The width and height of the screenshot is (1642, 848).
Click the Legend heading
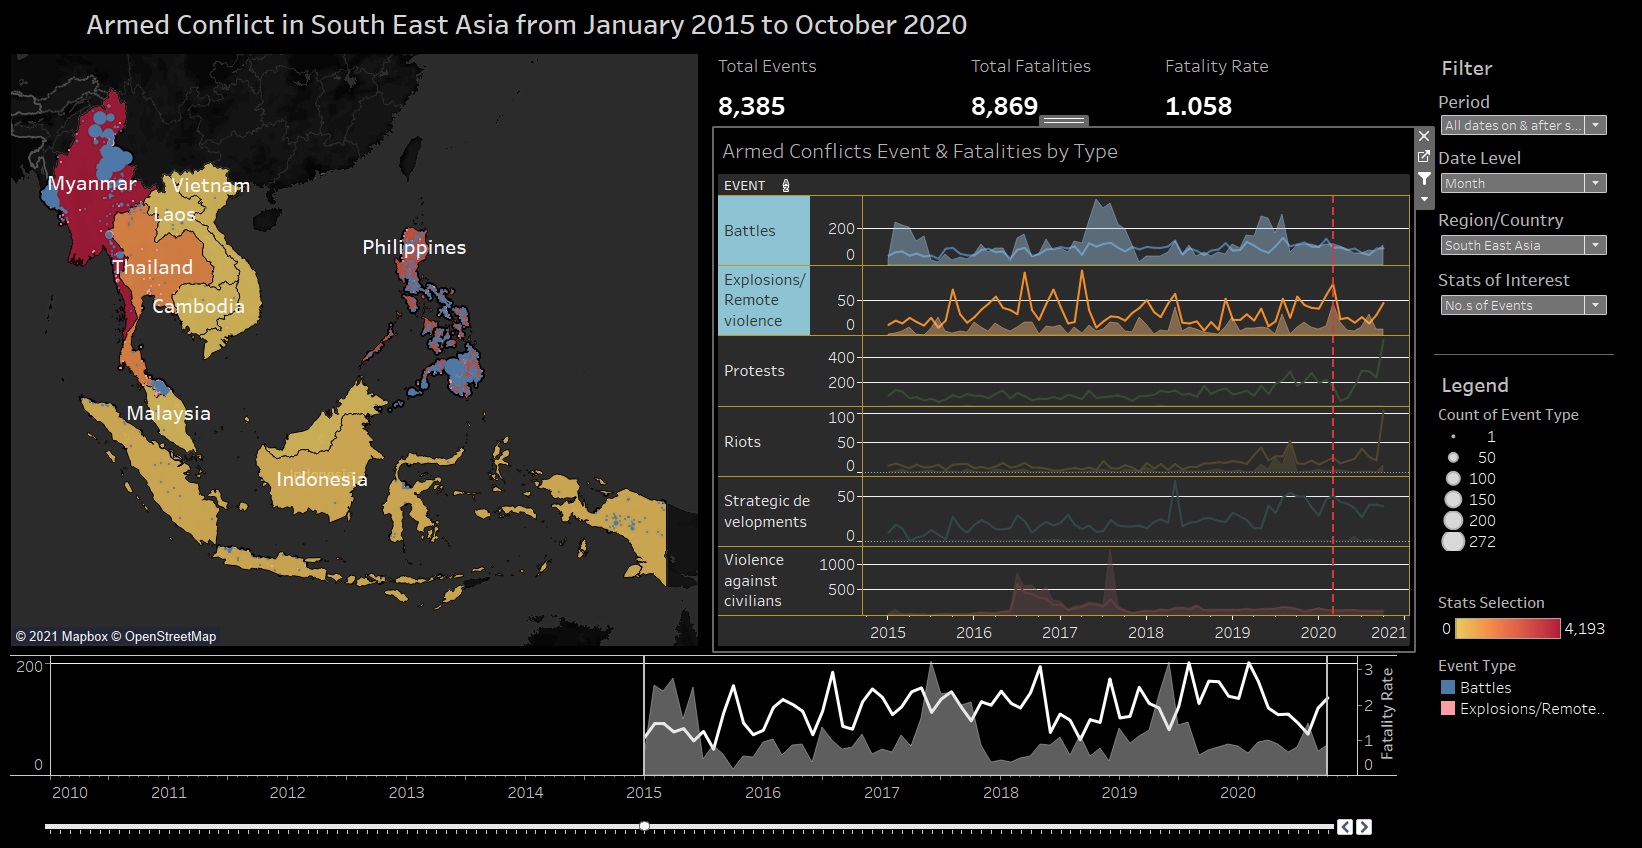[1475, 386]
